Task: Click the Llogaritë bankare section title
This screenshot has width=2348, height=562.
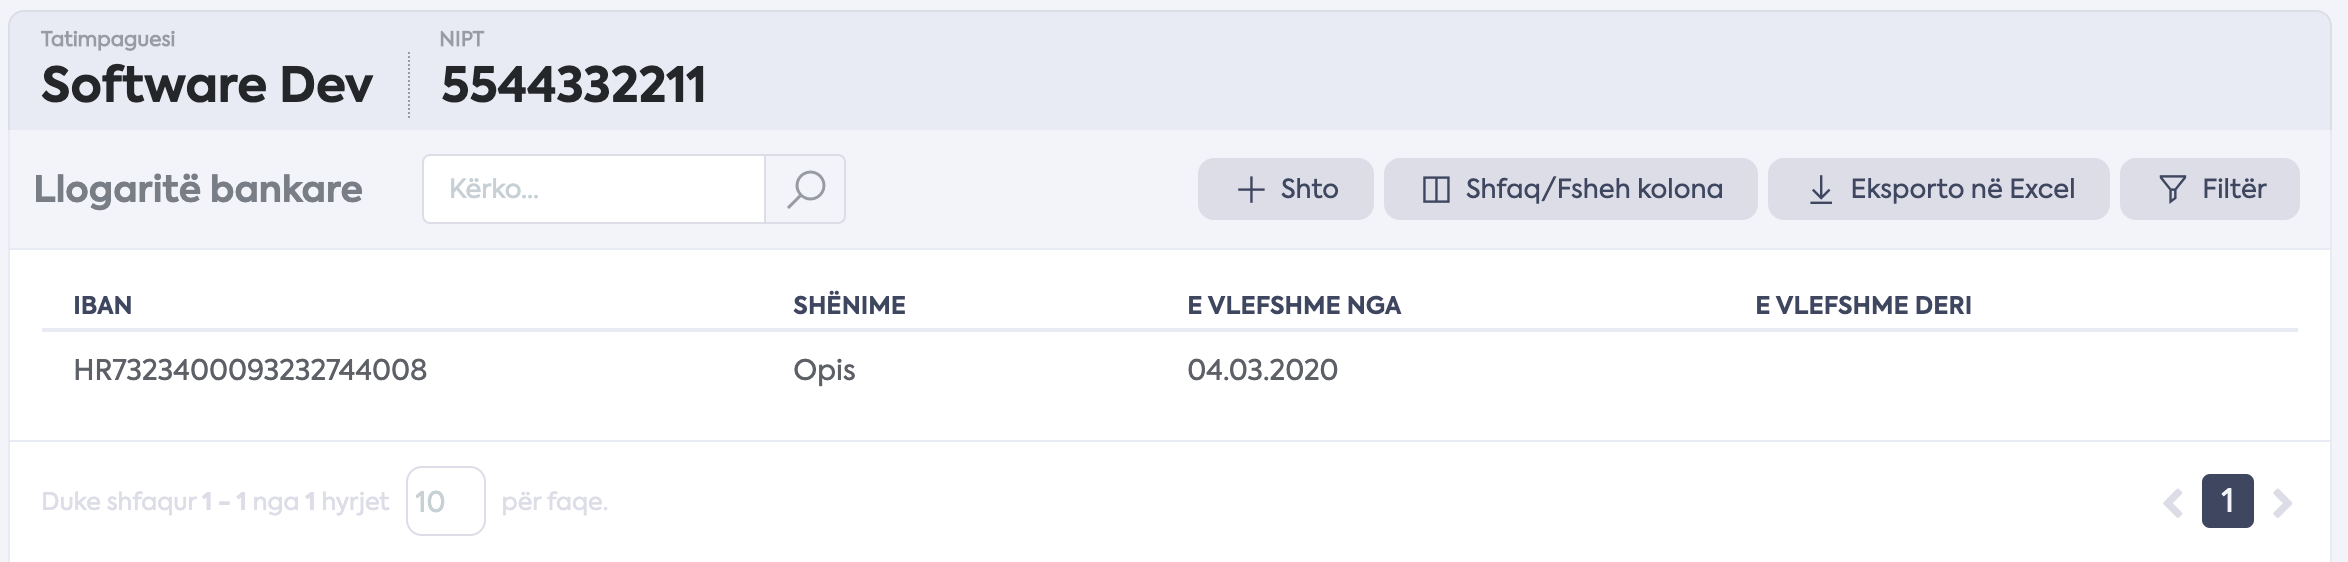Action: [x=198, y=189]
